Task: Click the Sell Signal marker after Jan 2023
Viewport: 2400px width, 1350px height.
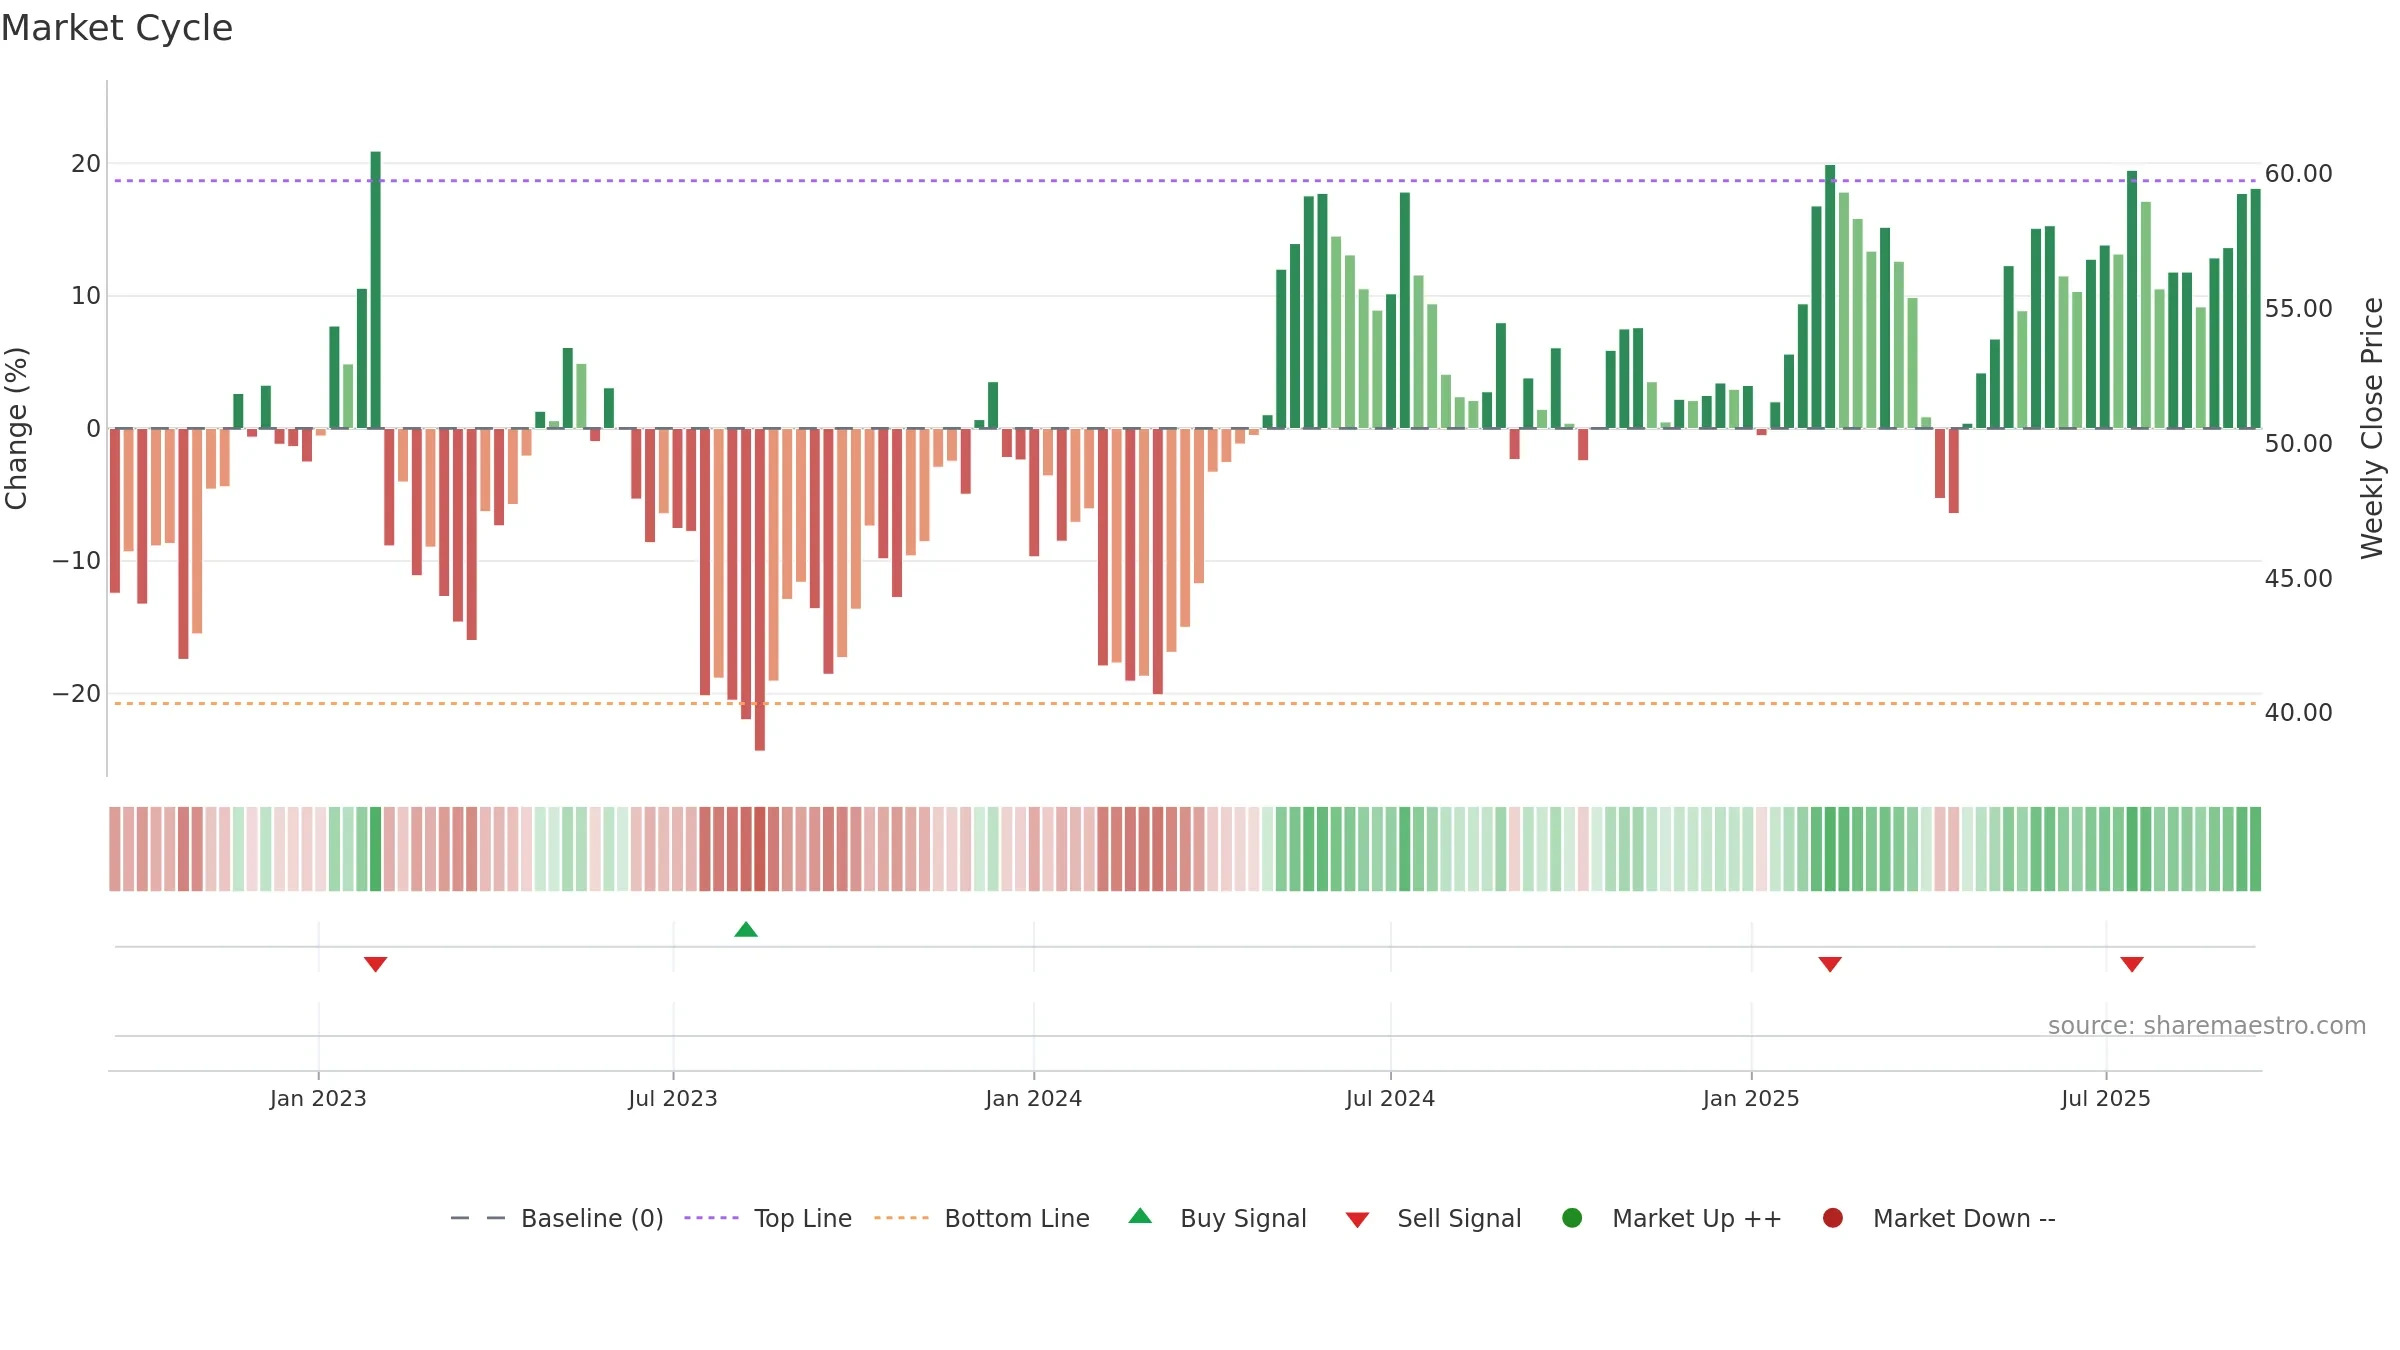Action: [375, 964]
